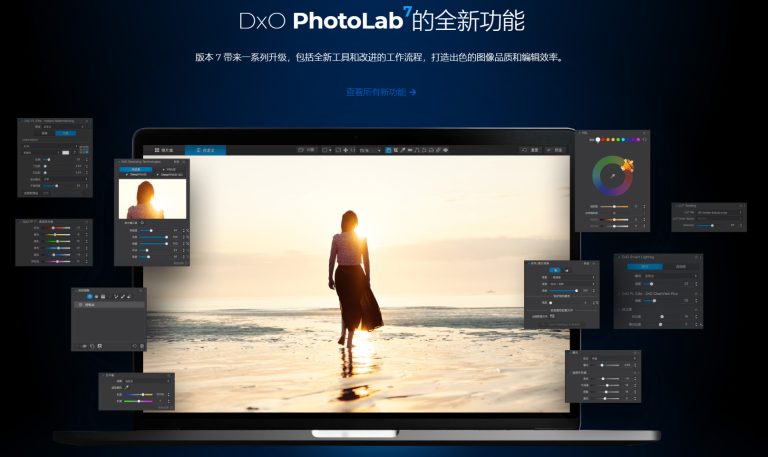Image resolution: width=768 pixels, height=457 pixels.
Task: Adjust the tint slider in white balance
Action: point(139,401)
